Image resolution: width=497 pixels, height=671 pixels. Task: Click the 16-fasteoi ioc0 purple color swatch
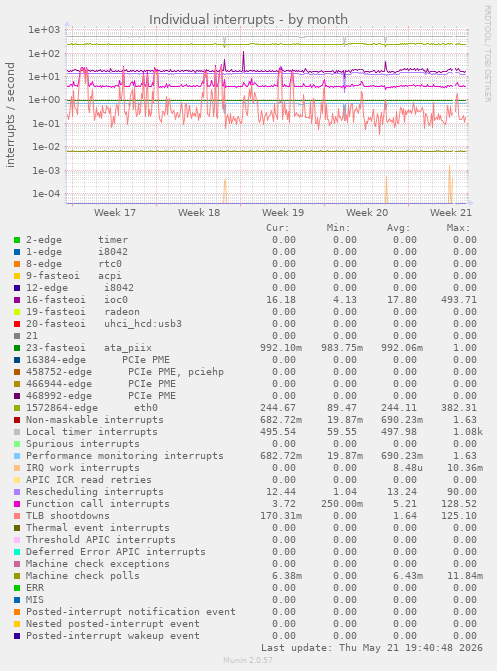point(17,300)
